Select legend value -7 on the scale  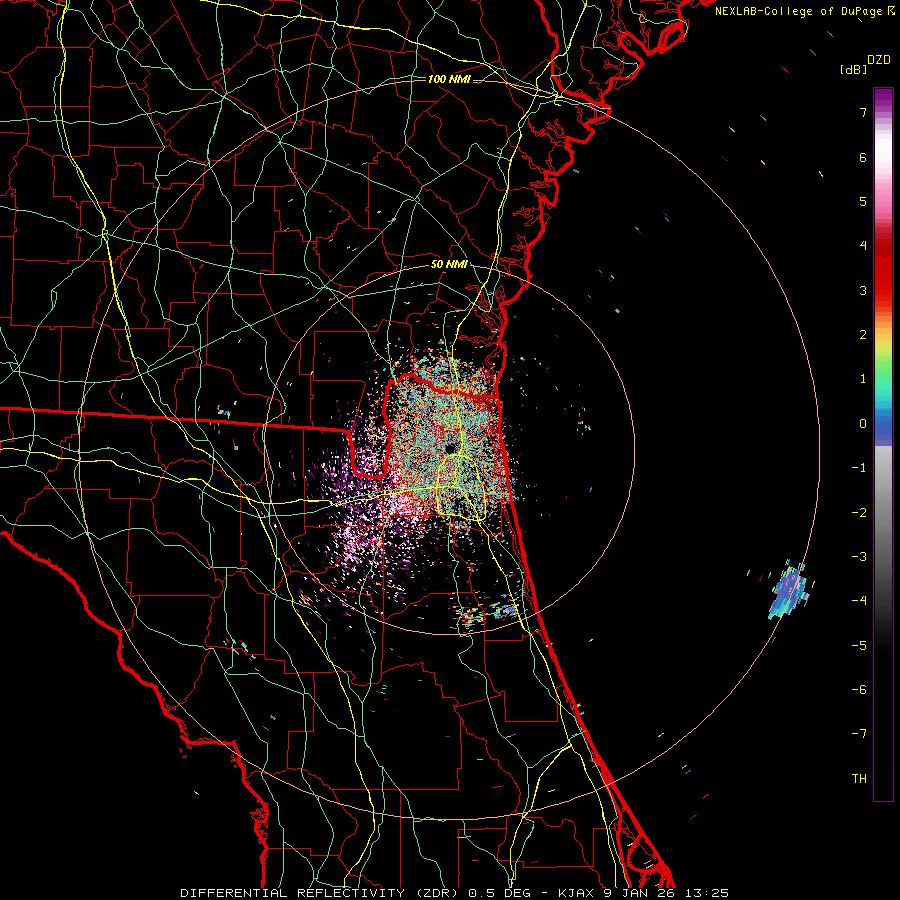coord(859,734)
